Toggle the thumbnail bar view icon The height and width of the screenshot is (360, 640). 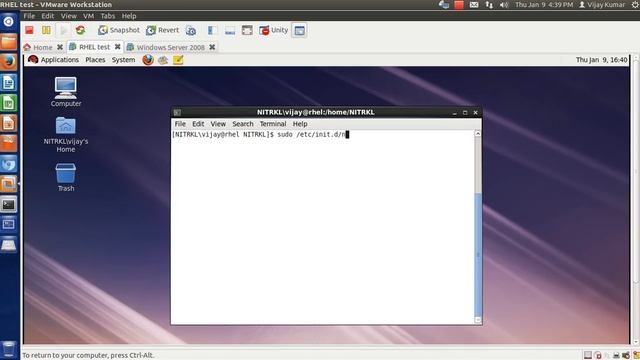pyautogui.click(x=230, y=30)
